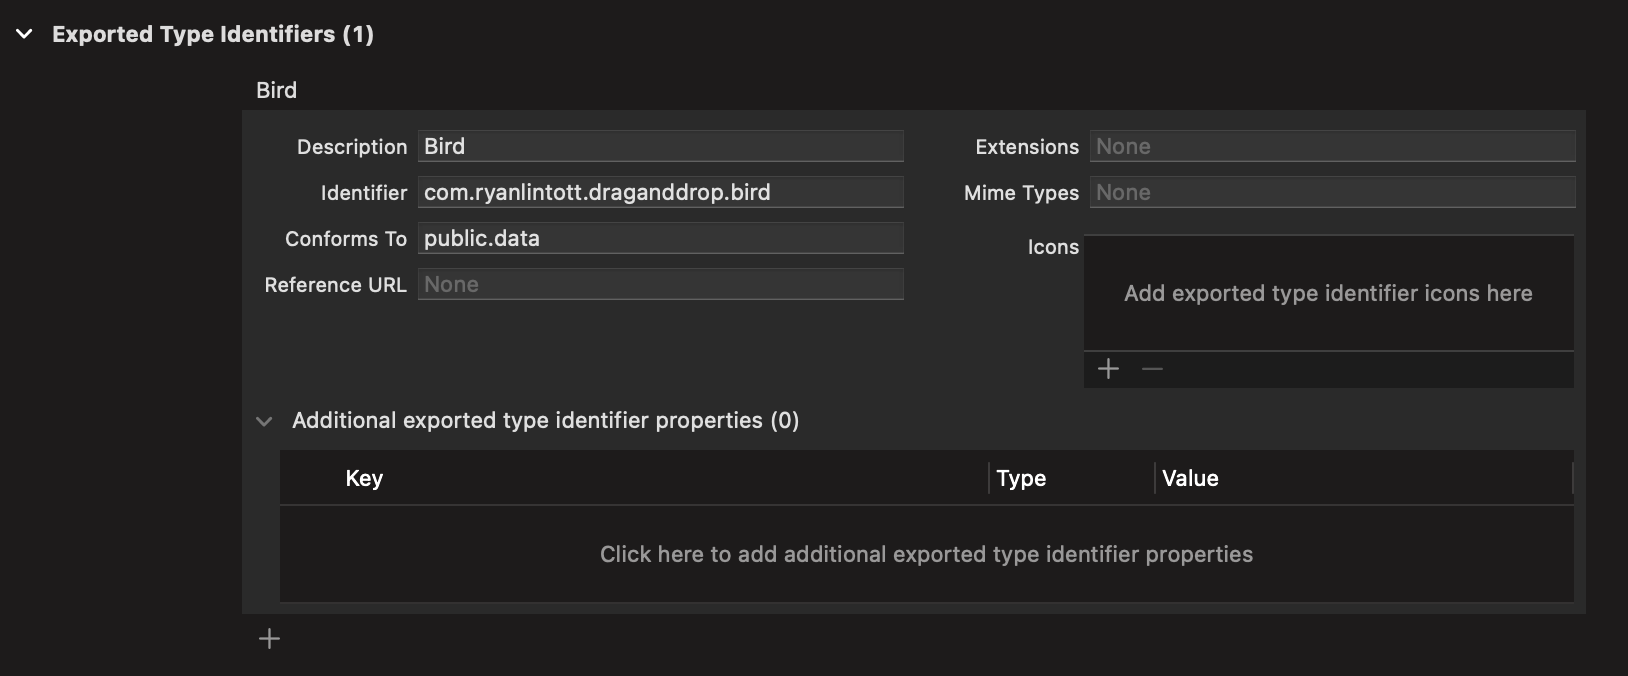Edit the Identifier field com.ryanlintott.draganddrop.bird
The width and height of the screenshot is (1628, 676).
[660, 192]
